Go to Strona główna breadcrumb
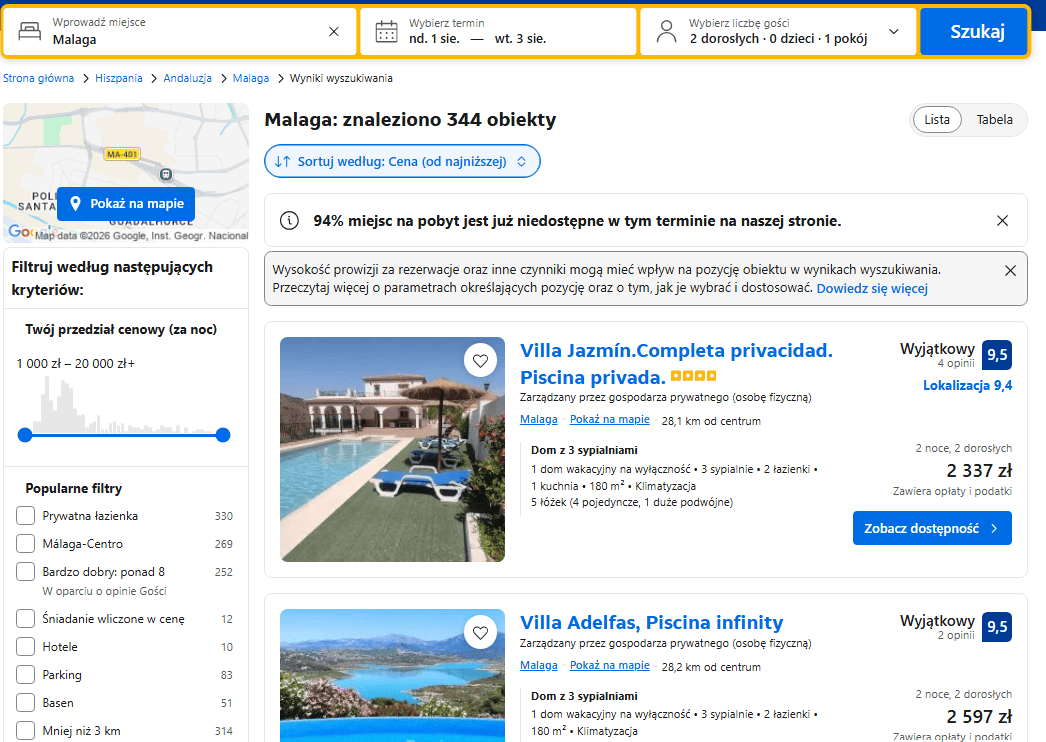 point(39,78)
